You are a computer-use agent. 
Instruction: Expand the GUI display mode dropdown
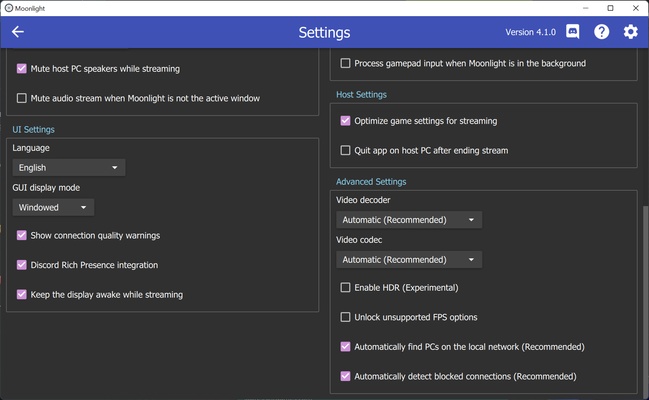53,207
